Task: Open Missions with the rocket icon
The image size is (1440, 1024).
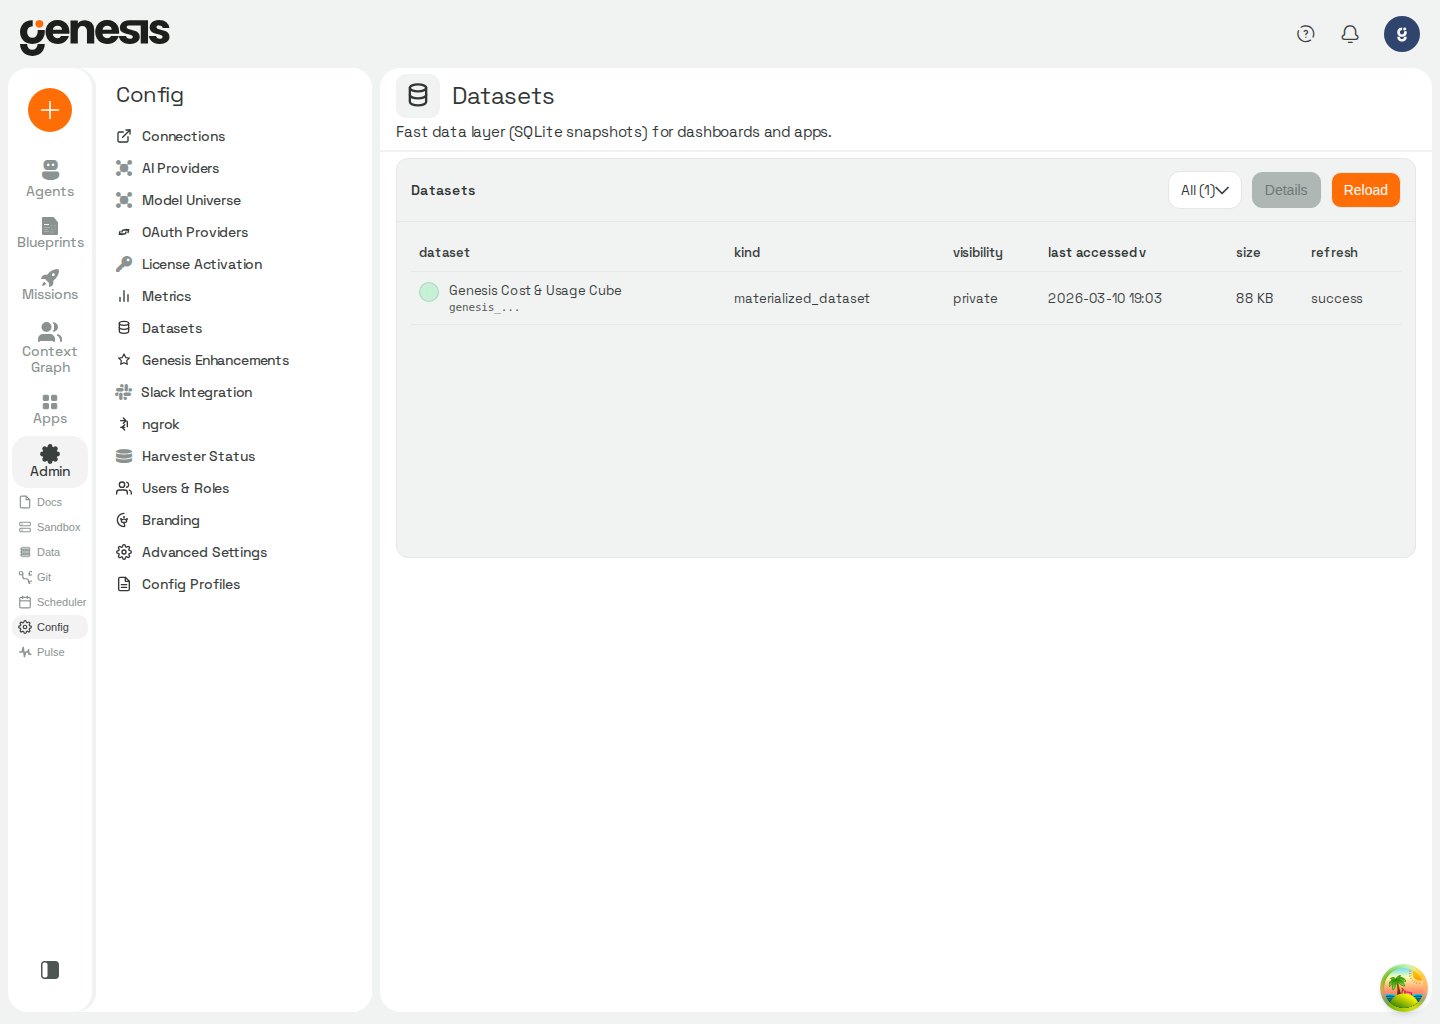Action: (x=50, y=285)
